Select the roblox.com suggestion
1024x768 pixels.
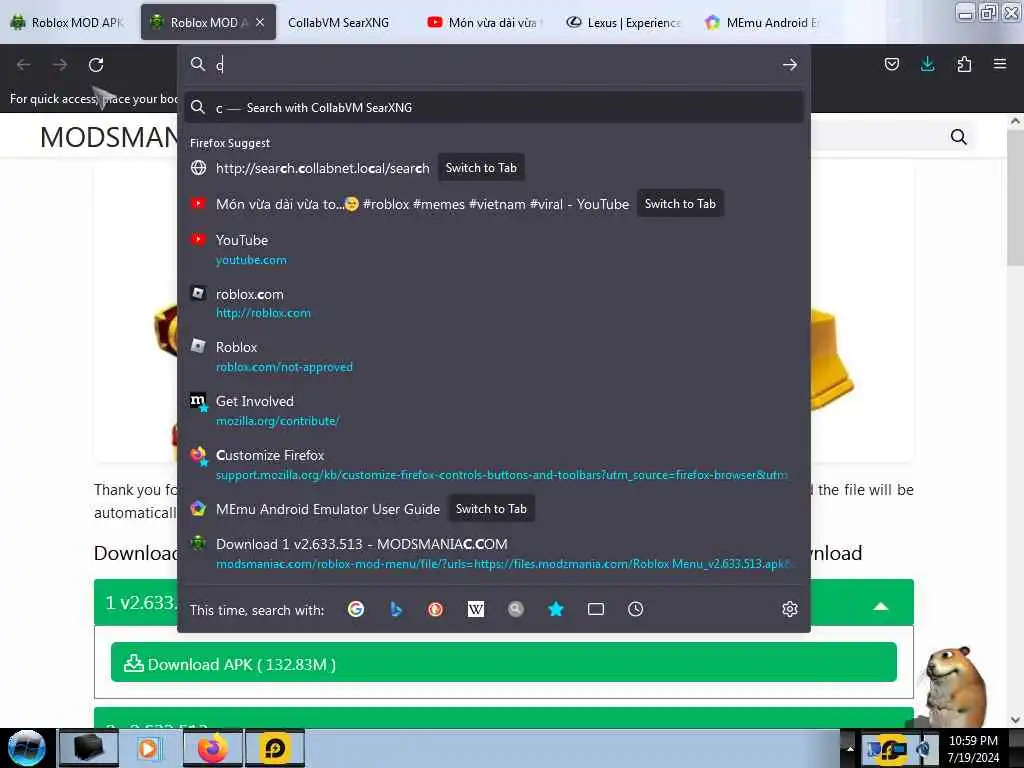[494, 303]
